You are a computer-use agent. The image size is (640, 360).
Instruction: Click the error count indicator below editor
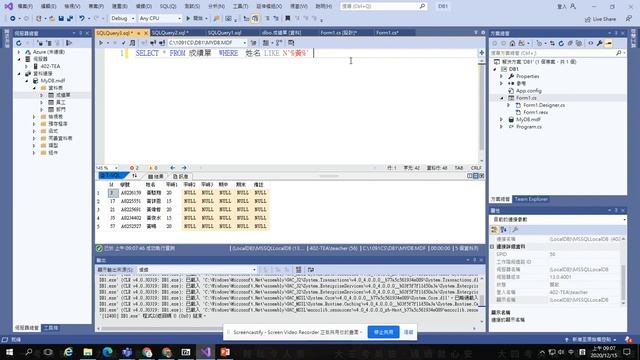(134, 167)
